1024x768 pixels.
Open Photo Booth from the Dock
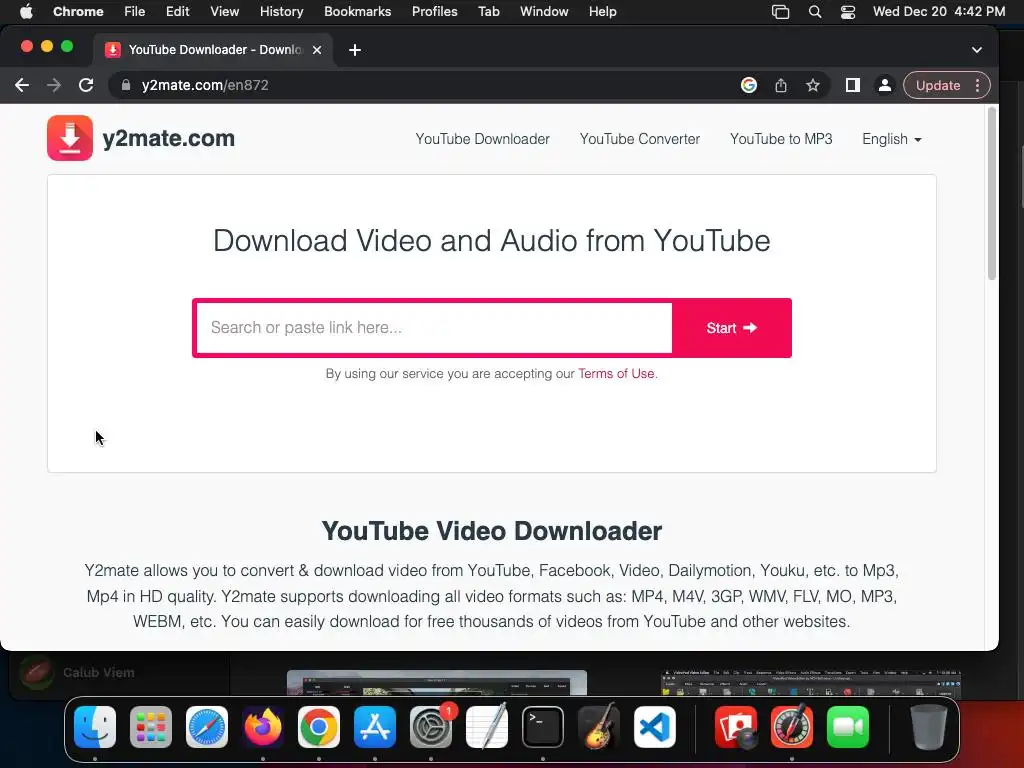tap(736, 727)
